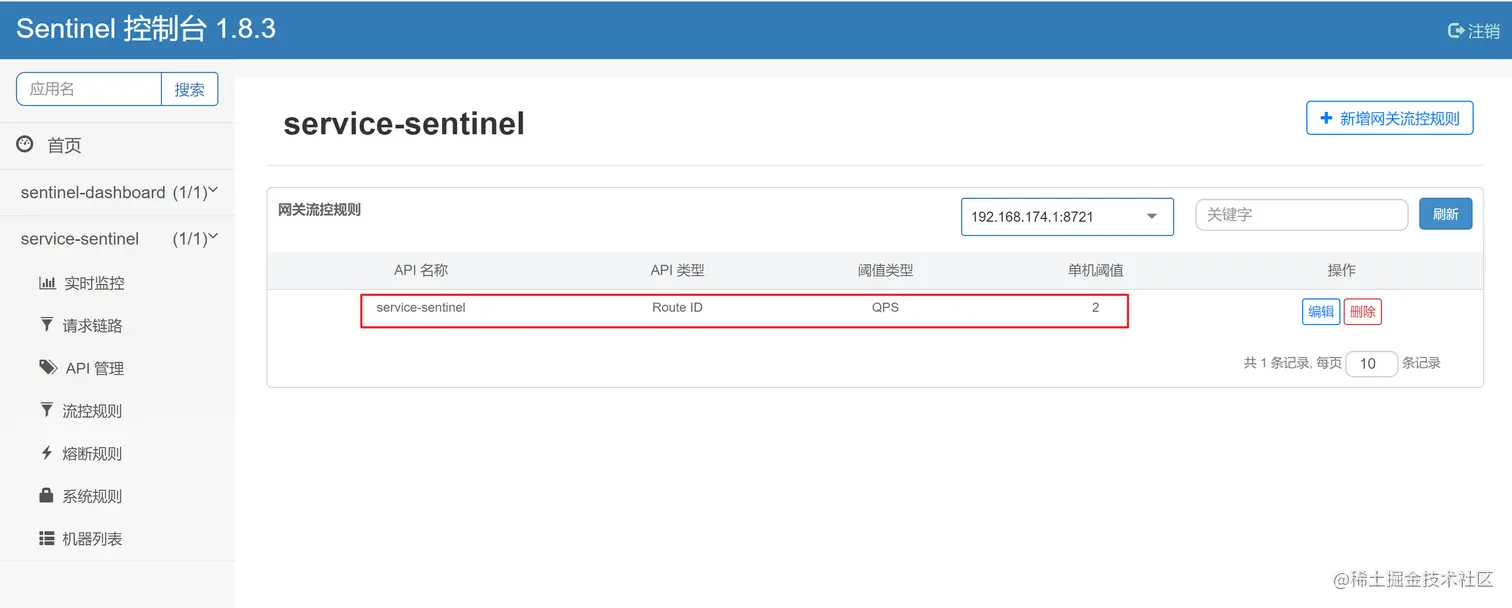Click the filter icon beside 请求链路
This screenshot has height=608, width=1512.
pyautogui.click(x=46, y=325)
